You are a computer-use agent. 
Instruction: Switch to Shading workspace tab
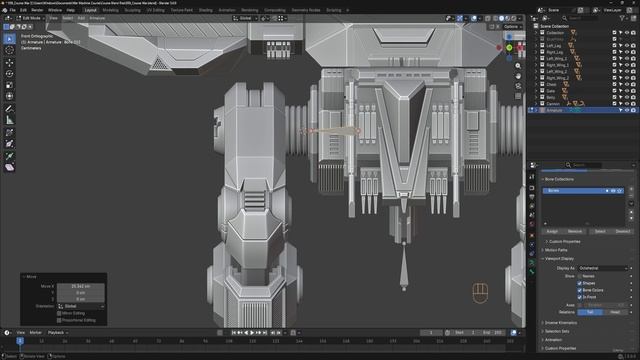tap(205, 10)
